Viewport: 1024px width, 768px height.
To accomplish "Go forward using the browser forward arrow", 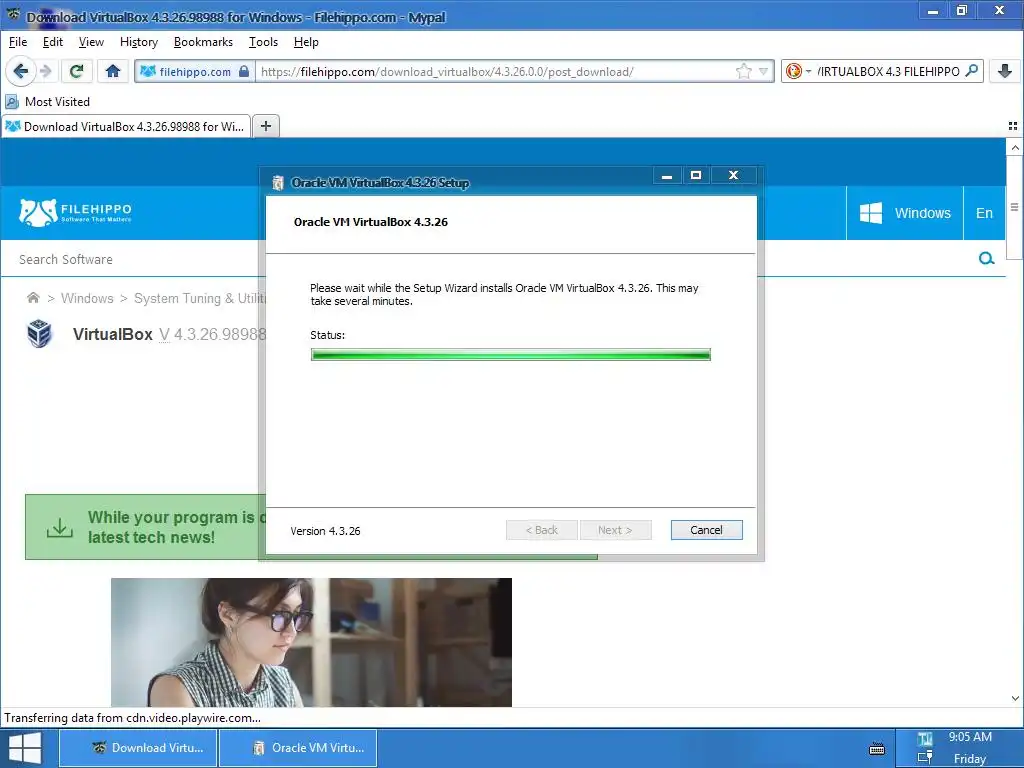I will click(x=46, y=71).
